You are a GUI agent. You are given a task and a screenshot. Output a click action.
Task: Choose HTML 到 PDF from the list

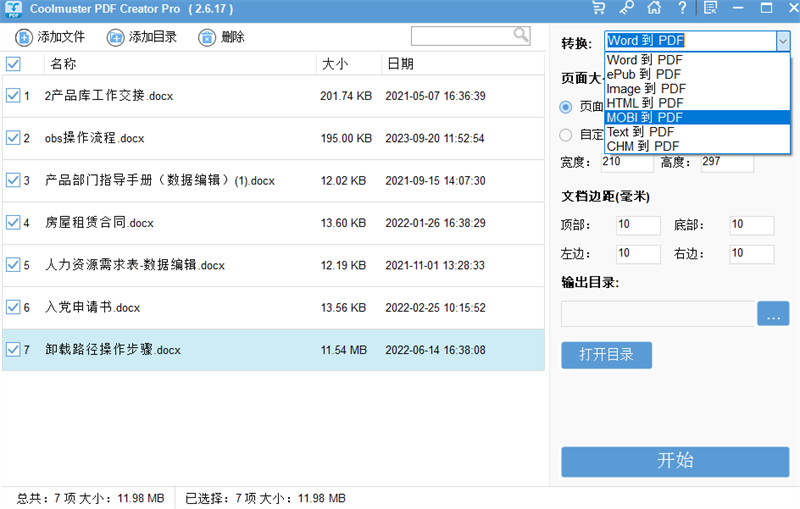click(697, 103)
